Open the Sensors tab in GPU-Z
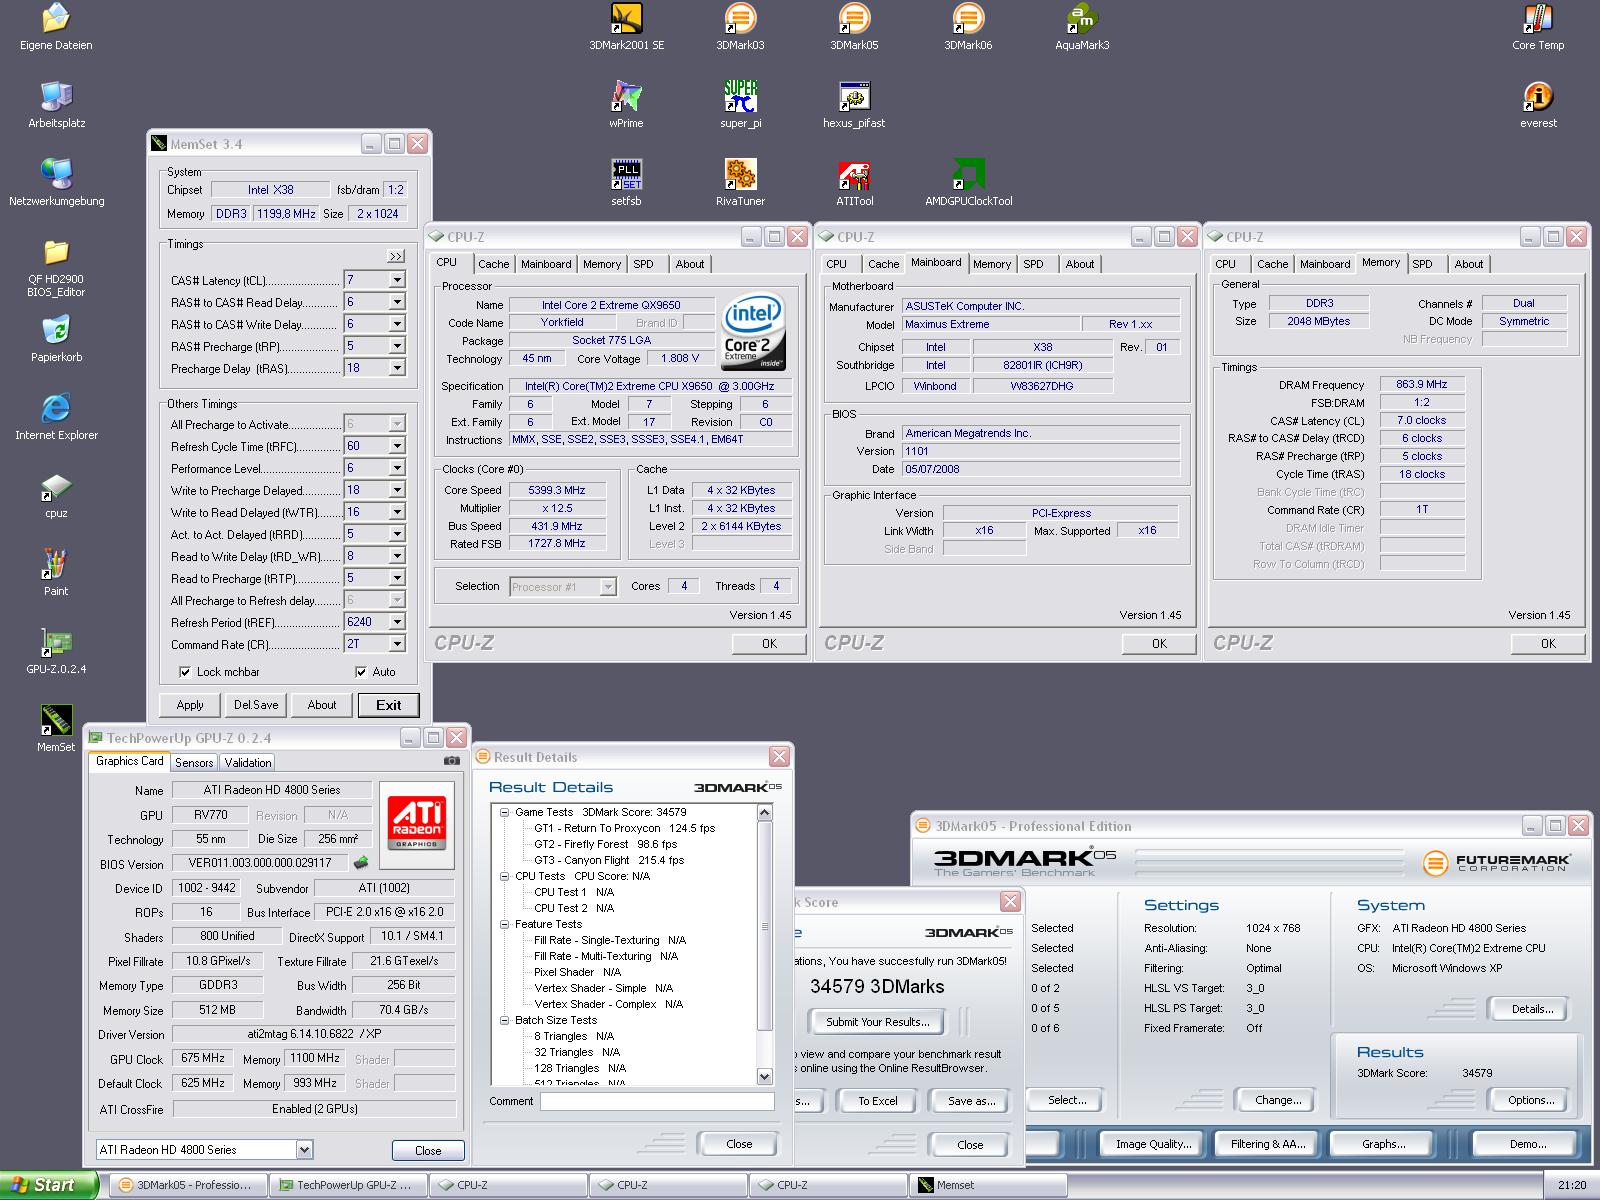 coord(194,762)
